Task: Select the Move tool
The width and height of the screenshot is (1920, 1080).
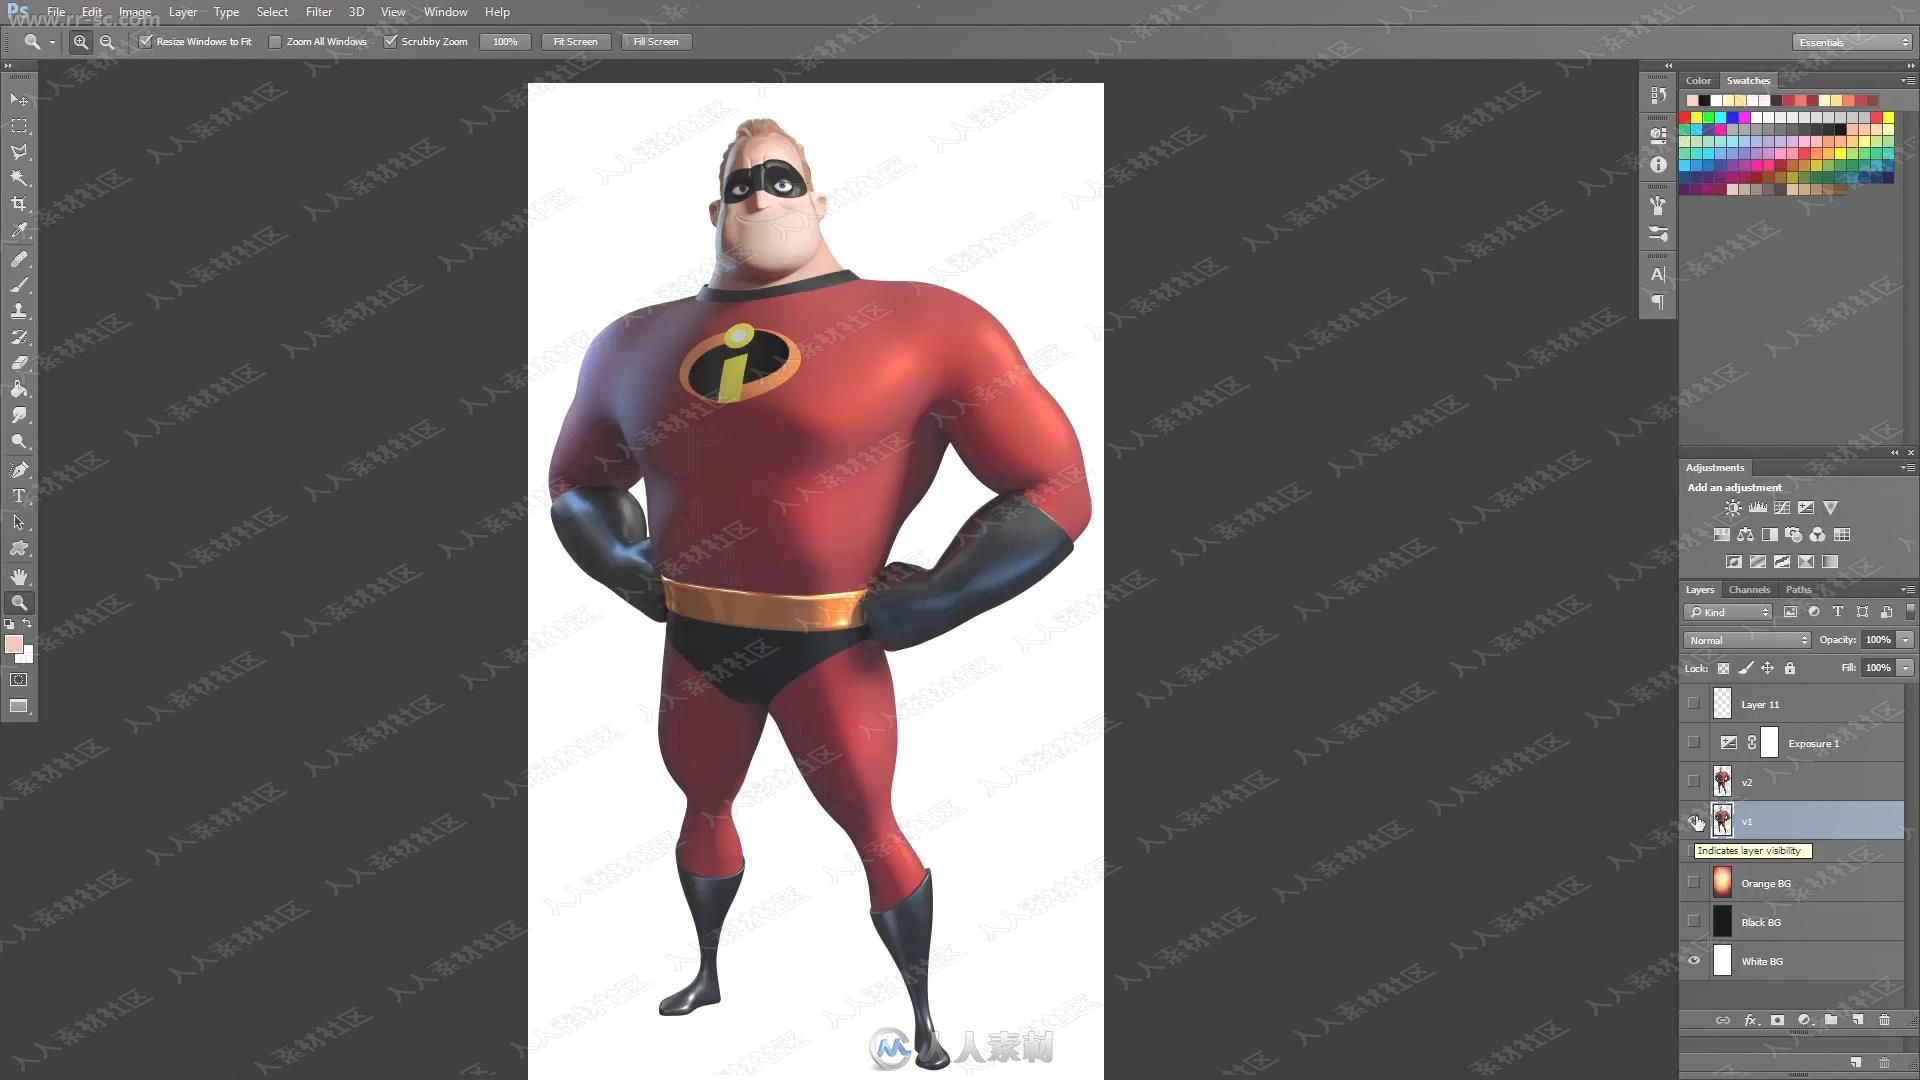Action: (x=19, y=99)
